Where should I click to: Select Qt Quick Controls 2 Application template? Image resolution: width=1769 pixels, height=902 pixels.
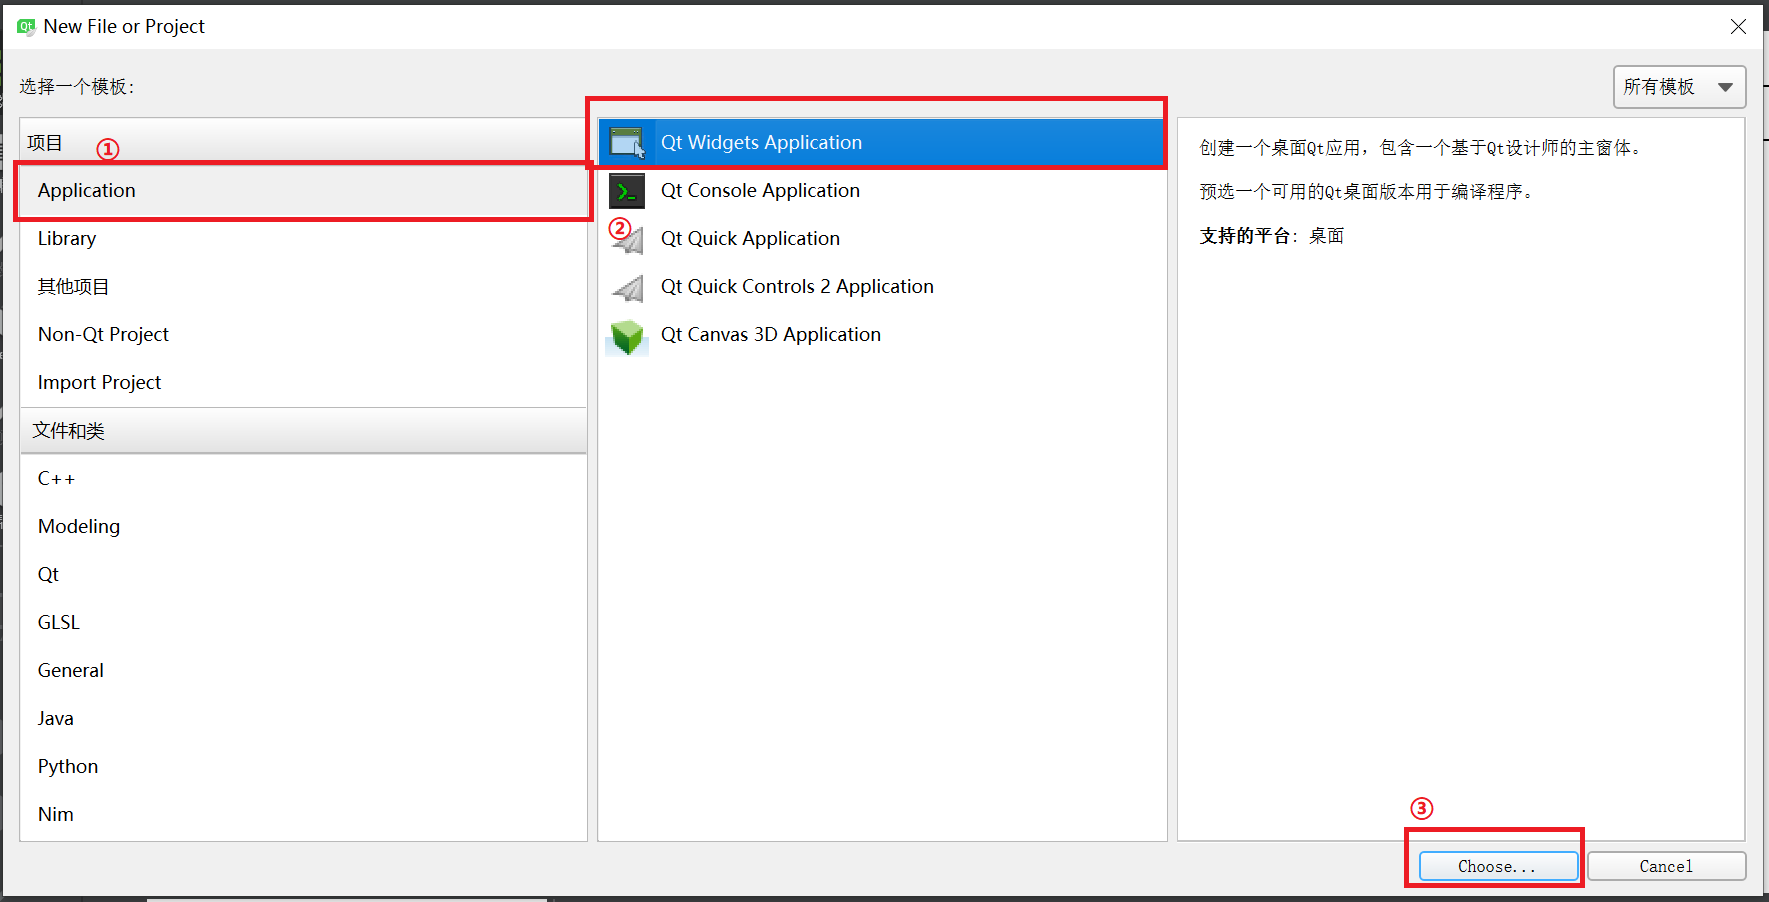coord(882,287)
